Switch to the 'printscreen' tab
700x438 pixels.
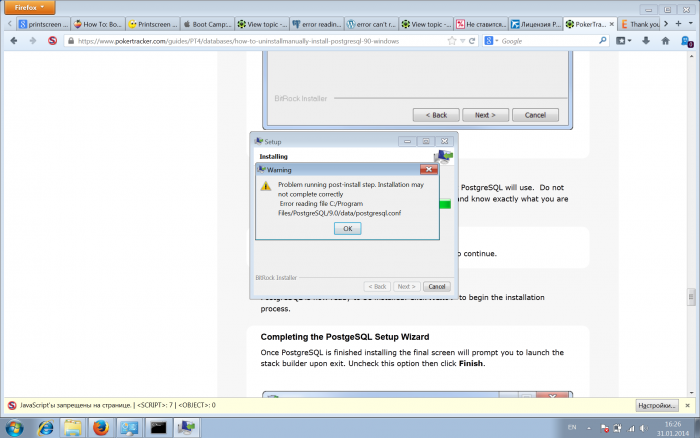[43, 24]
